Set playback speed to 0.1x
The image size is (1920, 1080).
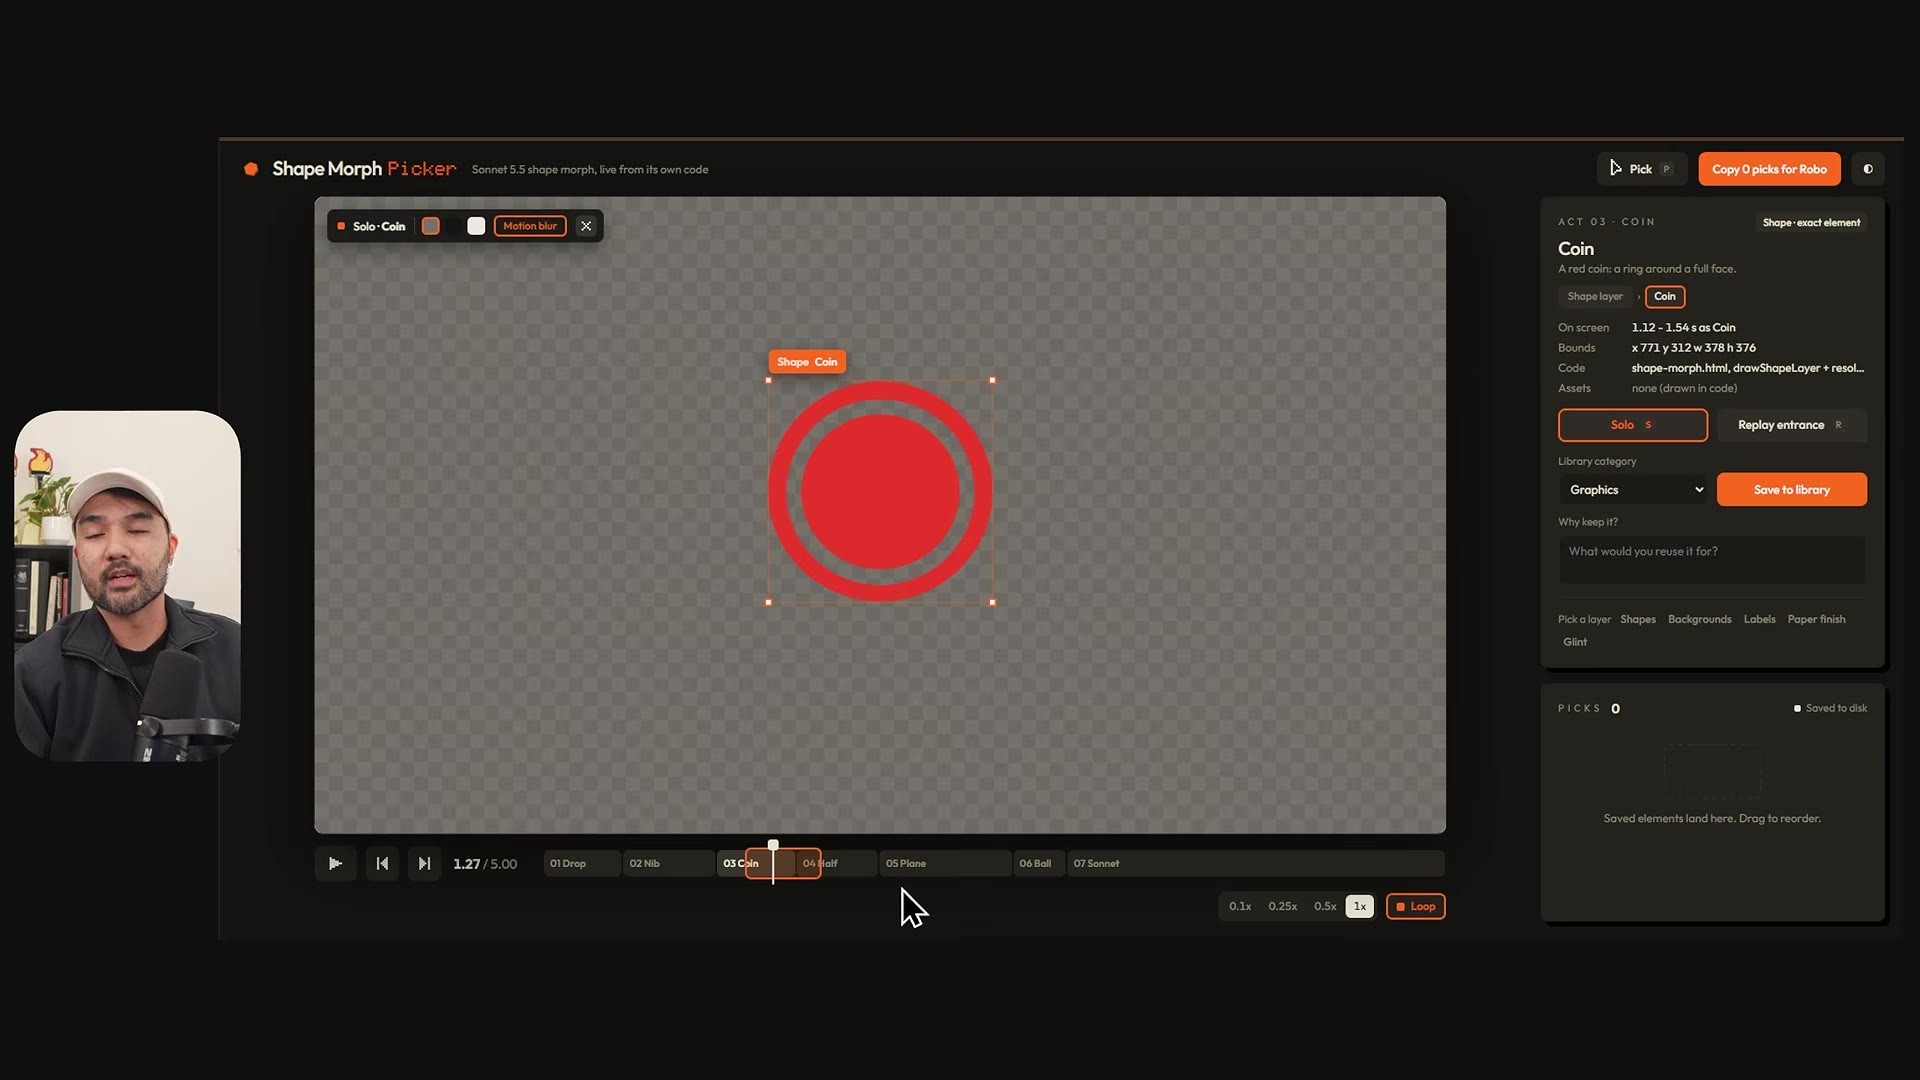coord(1240,906)
